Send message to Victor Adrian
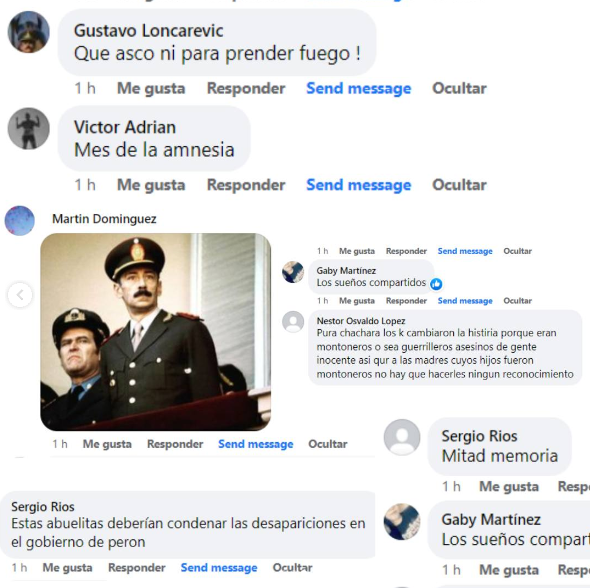 [359, 185]
